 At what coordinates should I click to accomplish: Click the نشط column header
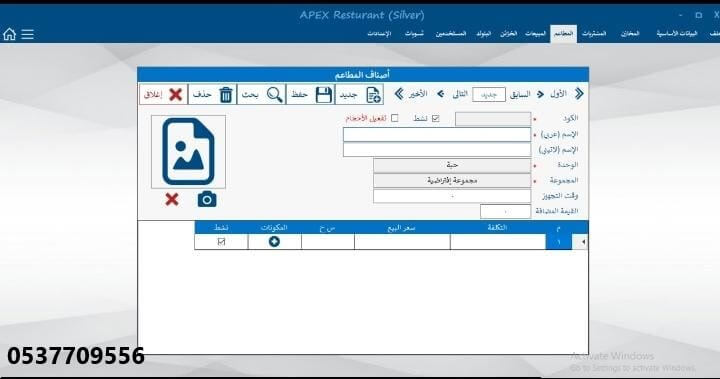[221, 227]
